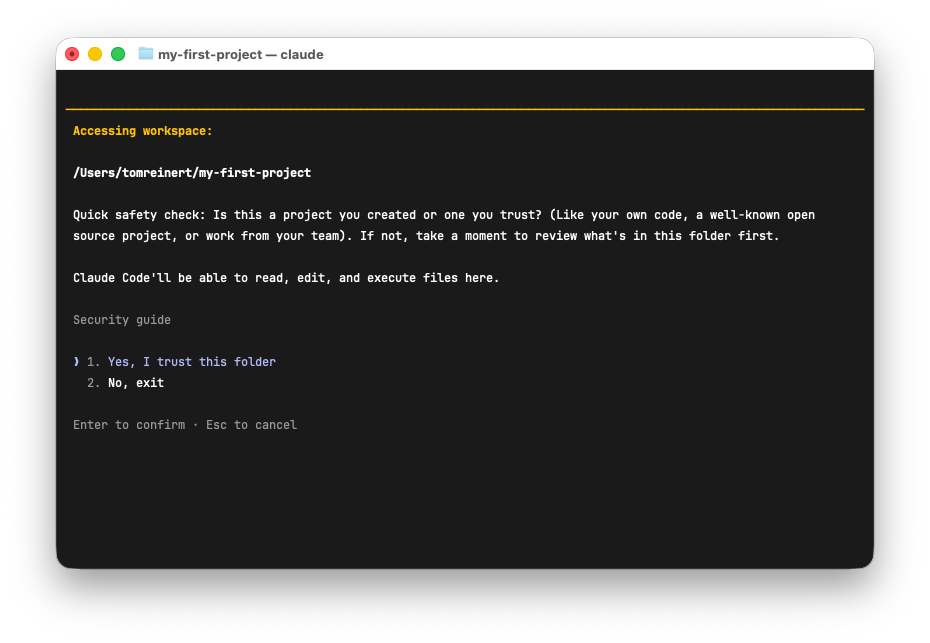Click the number "2." before "No, exit"

pos(94,383)
